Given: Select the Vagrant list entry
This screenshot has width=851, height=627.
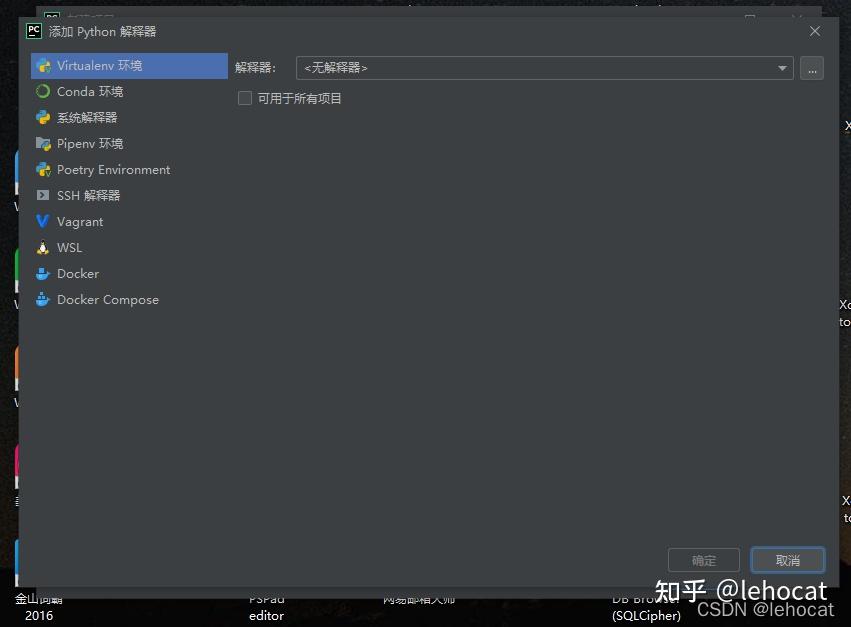Looking at the screenshot, I should click(x=129, y=221).
